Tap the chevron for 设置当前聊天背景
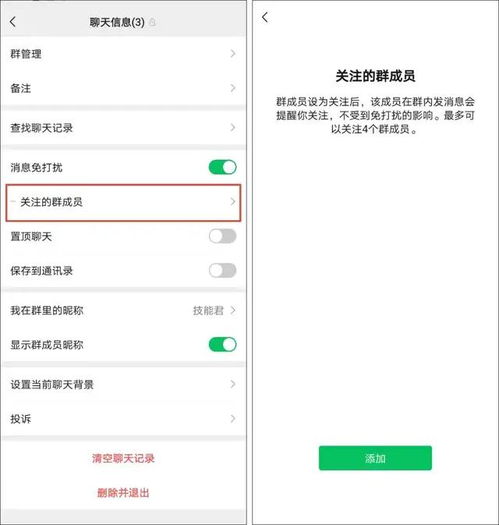This screenshot has width=499, height=525. pyautogui.click(x=233, y=384)
